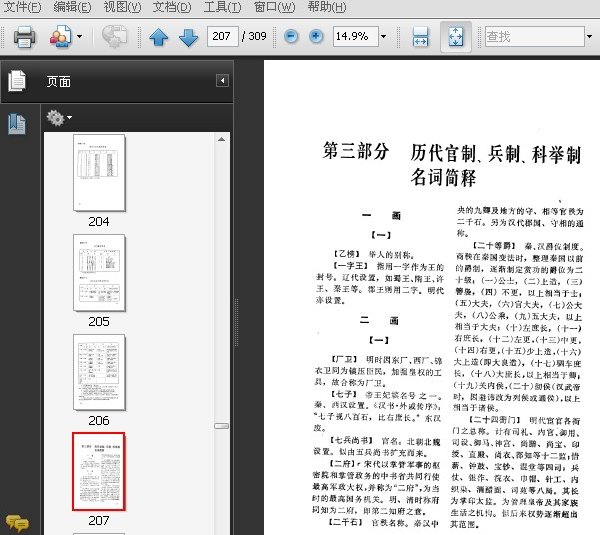Click the total page count / 309
The image size is (600, 535).
pyautogui.click(x=254, y=36)
